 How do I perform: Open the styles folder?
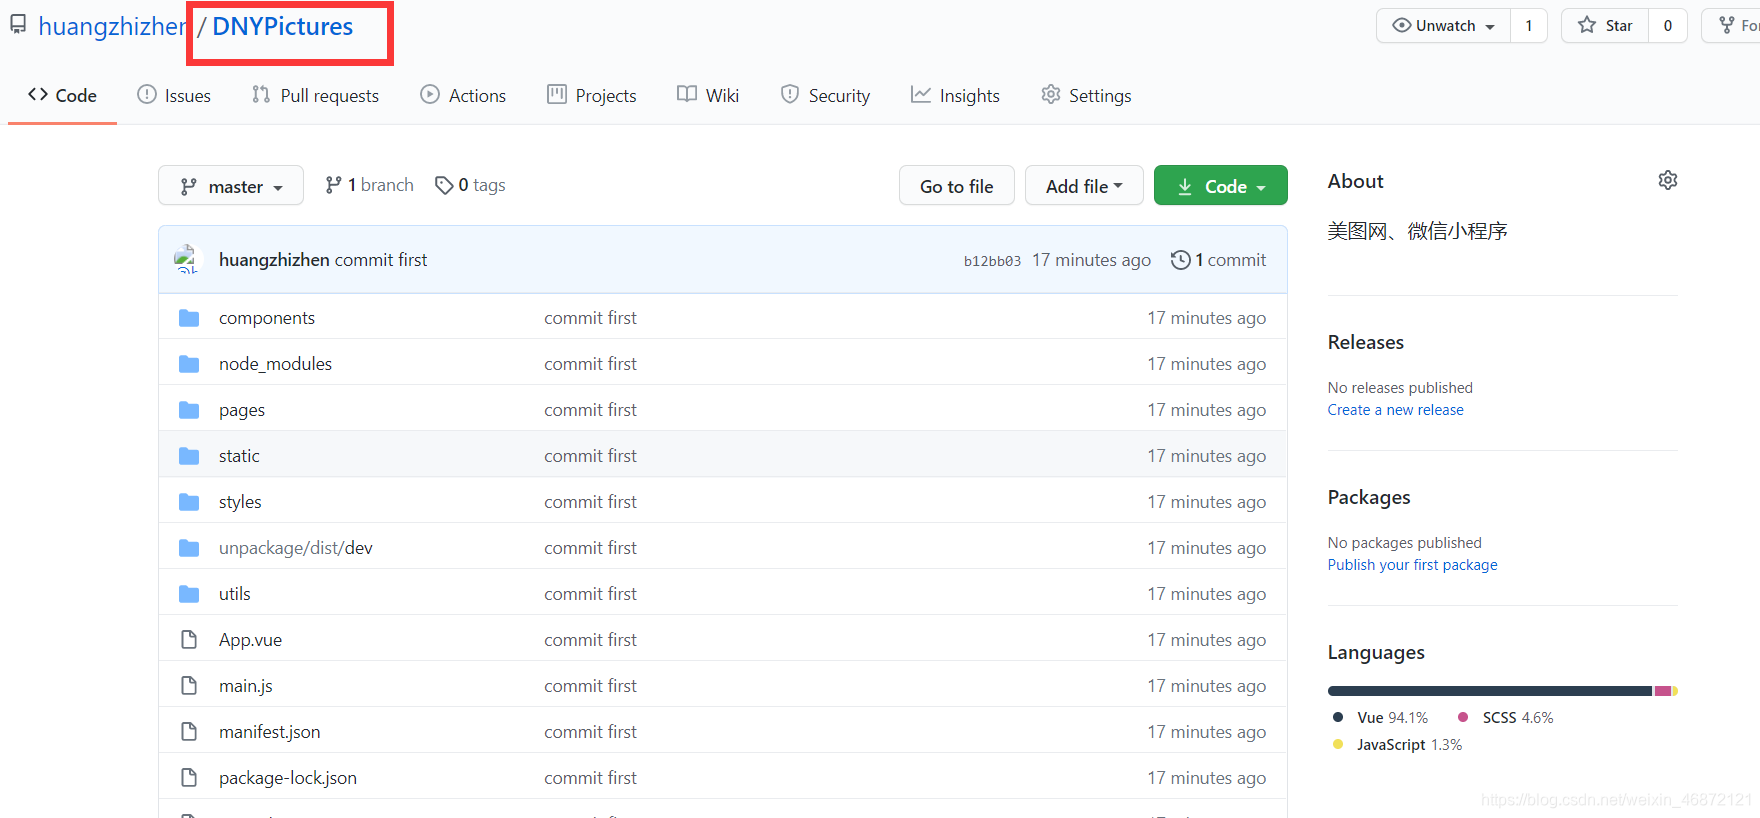pos(240,502)
